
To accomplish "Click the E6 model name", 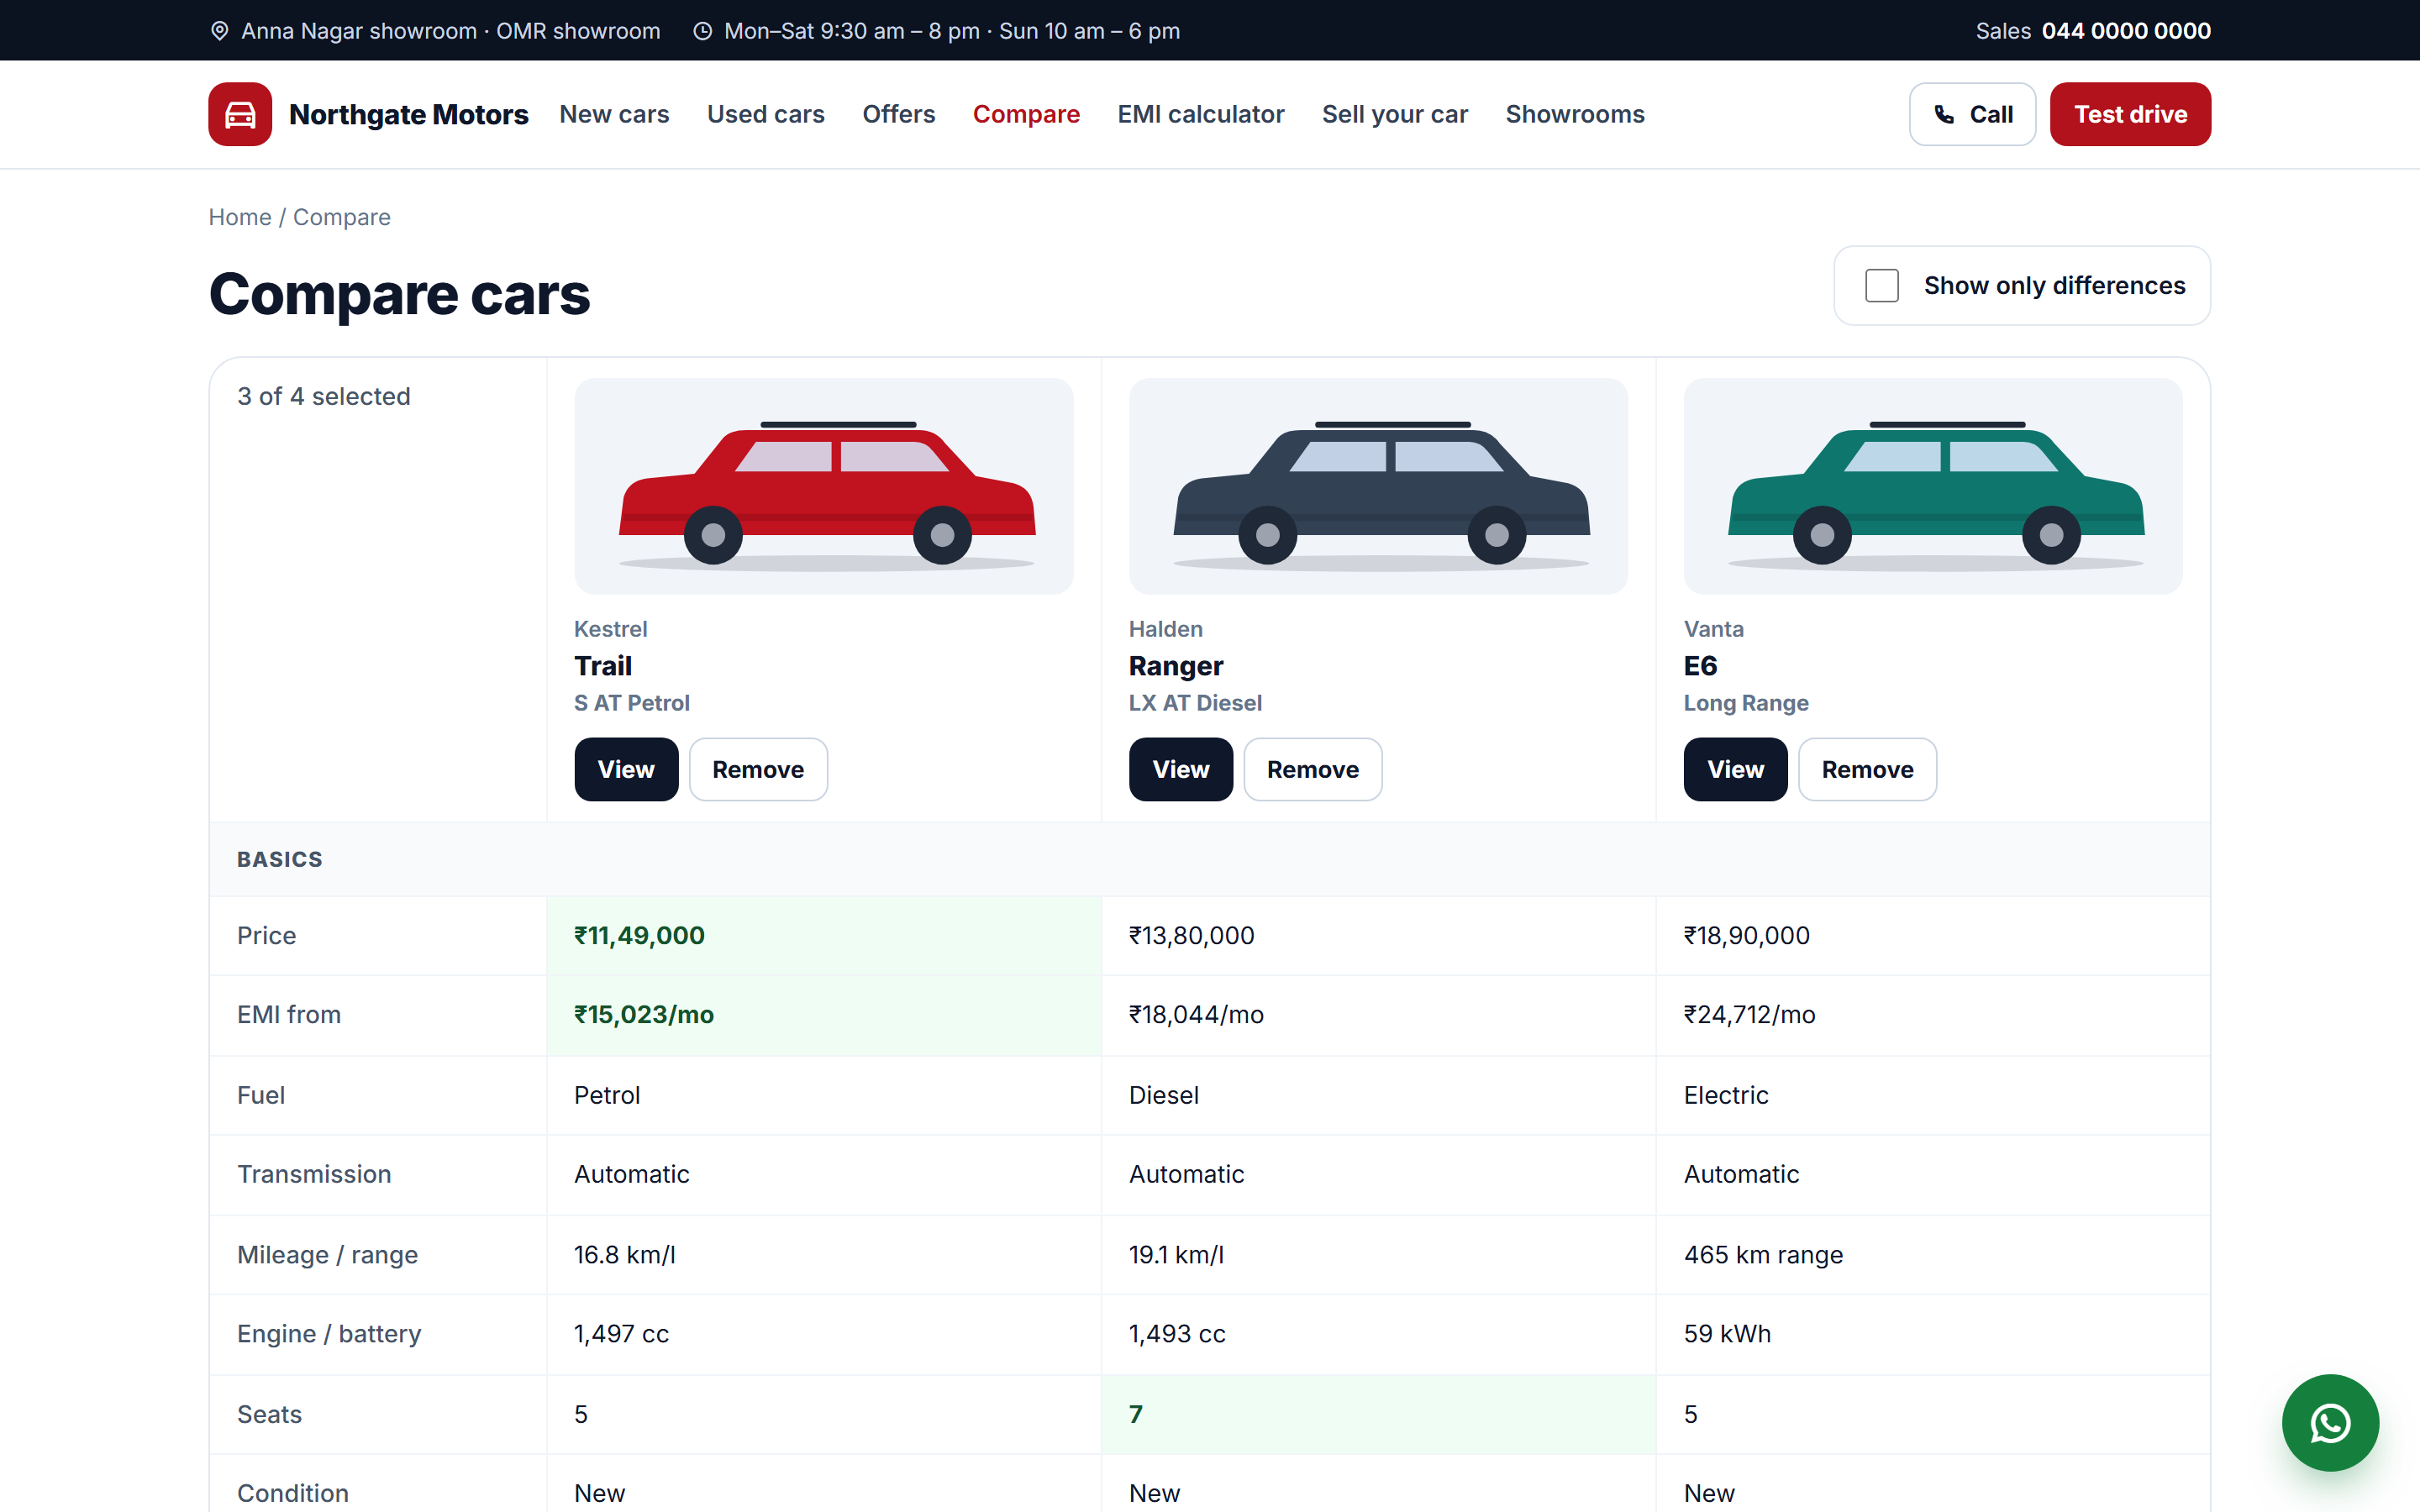I will [1700, 666].
